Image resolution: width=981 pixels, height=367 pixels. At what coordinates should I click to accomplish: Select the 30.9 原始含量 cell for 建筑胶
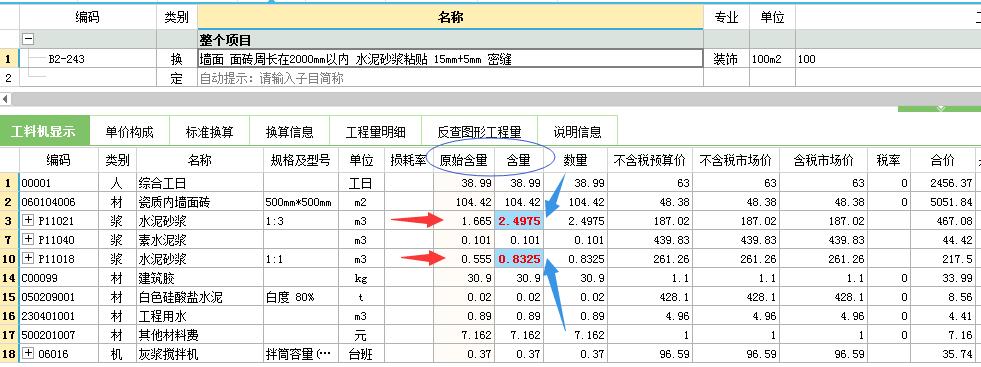tap(464, 278)
